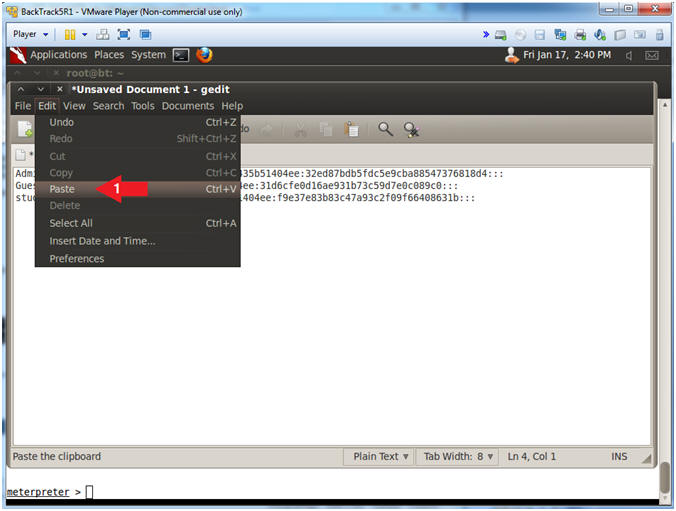Click the Ln 4, Col 1 status text
This screenshot has height=511, width=676.
[532, 457]
